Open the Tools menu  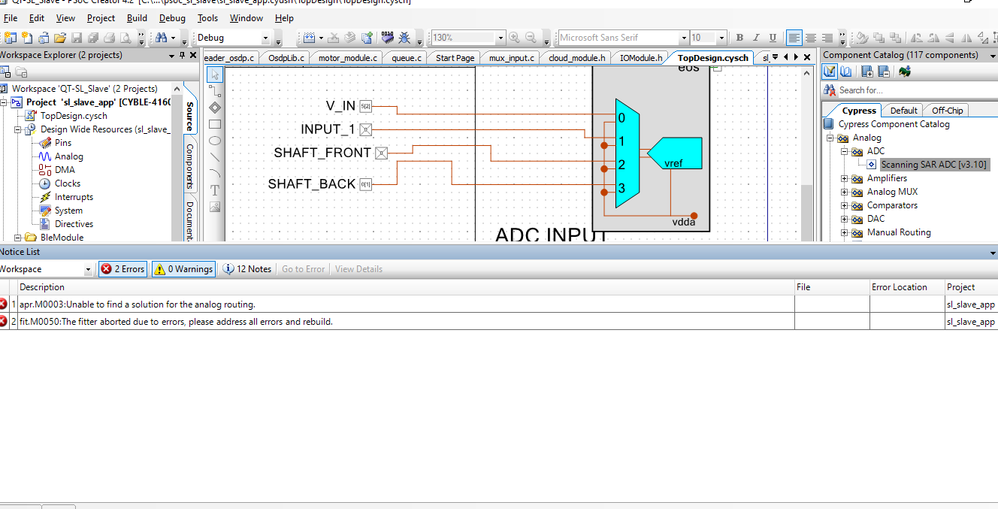(x=207, y=18)
